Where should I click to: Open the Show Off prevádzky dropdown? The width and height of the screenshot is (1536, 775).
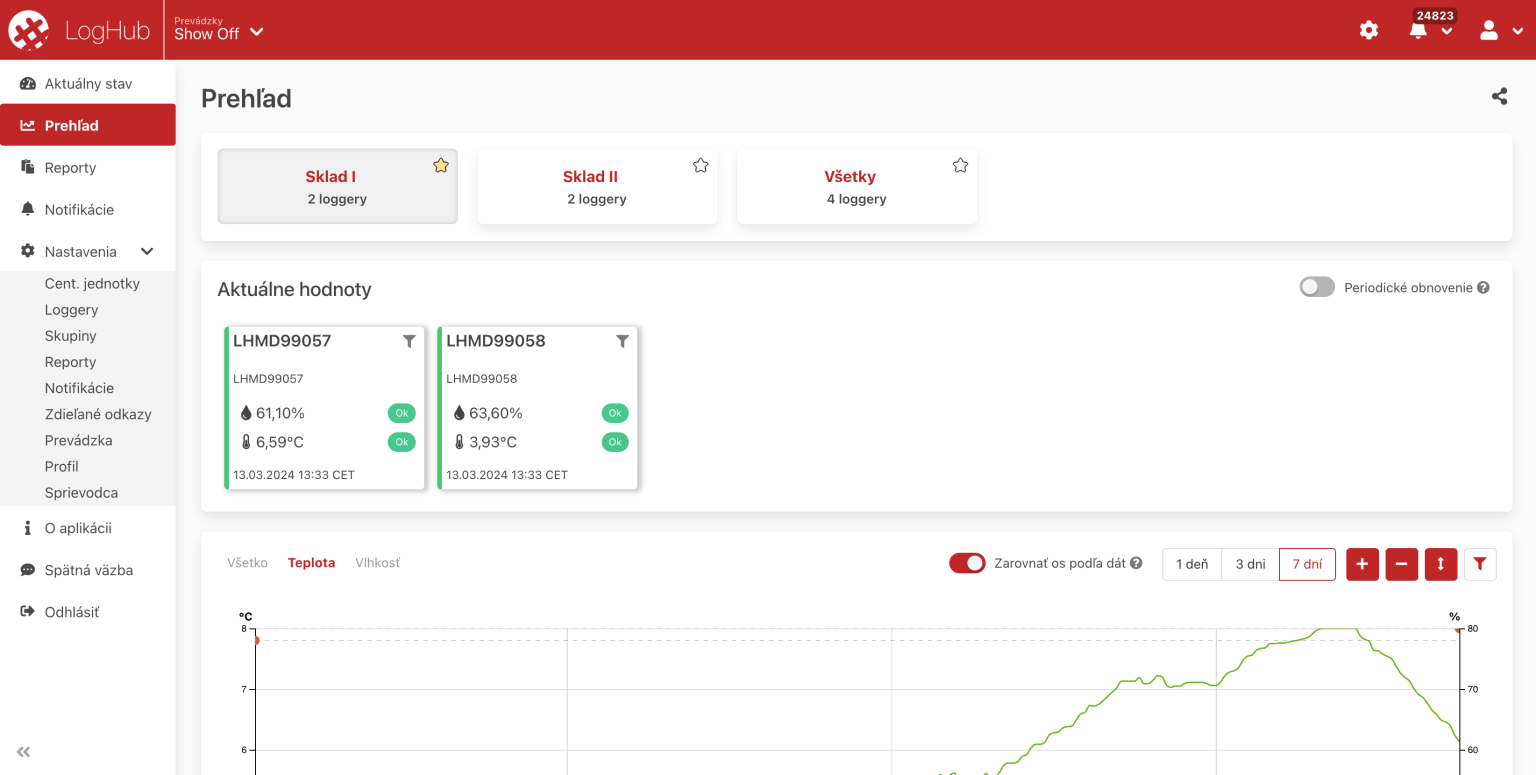218,33
